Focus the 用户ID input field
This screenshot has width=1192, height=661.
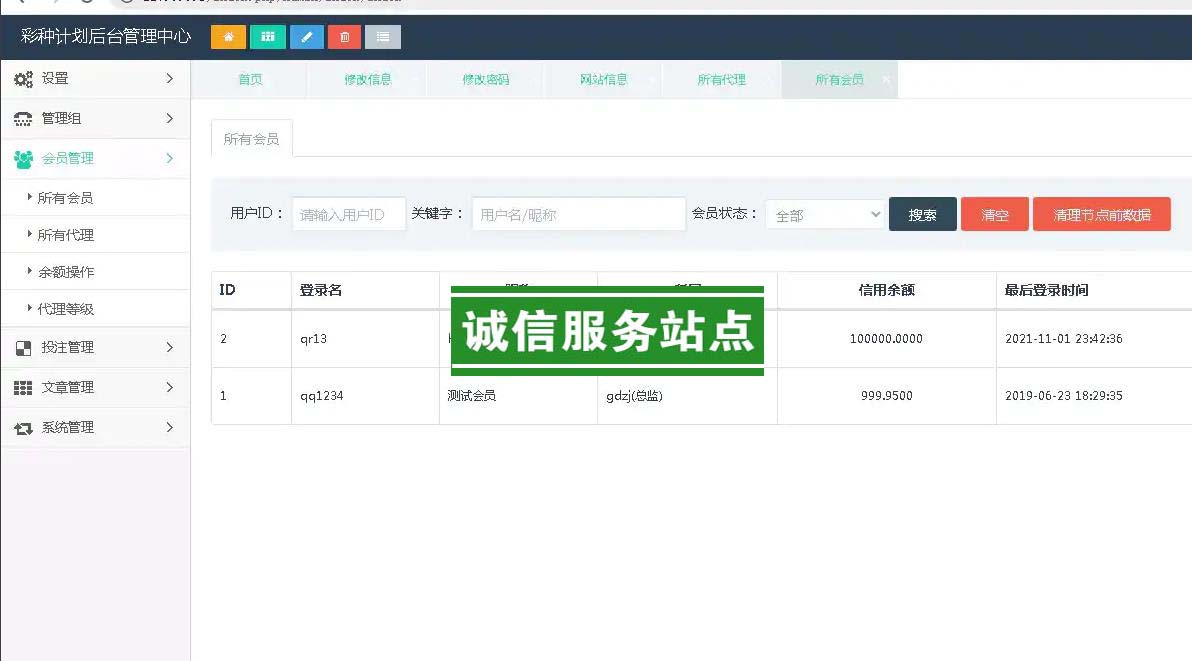[x=348, y=215]
